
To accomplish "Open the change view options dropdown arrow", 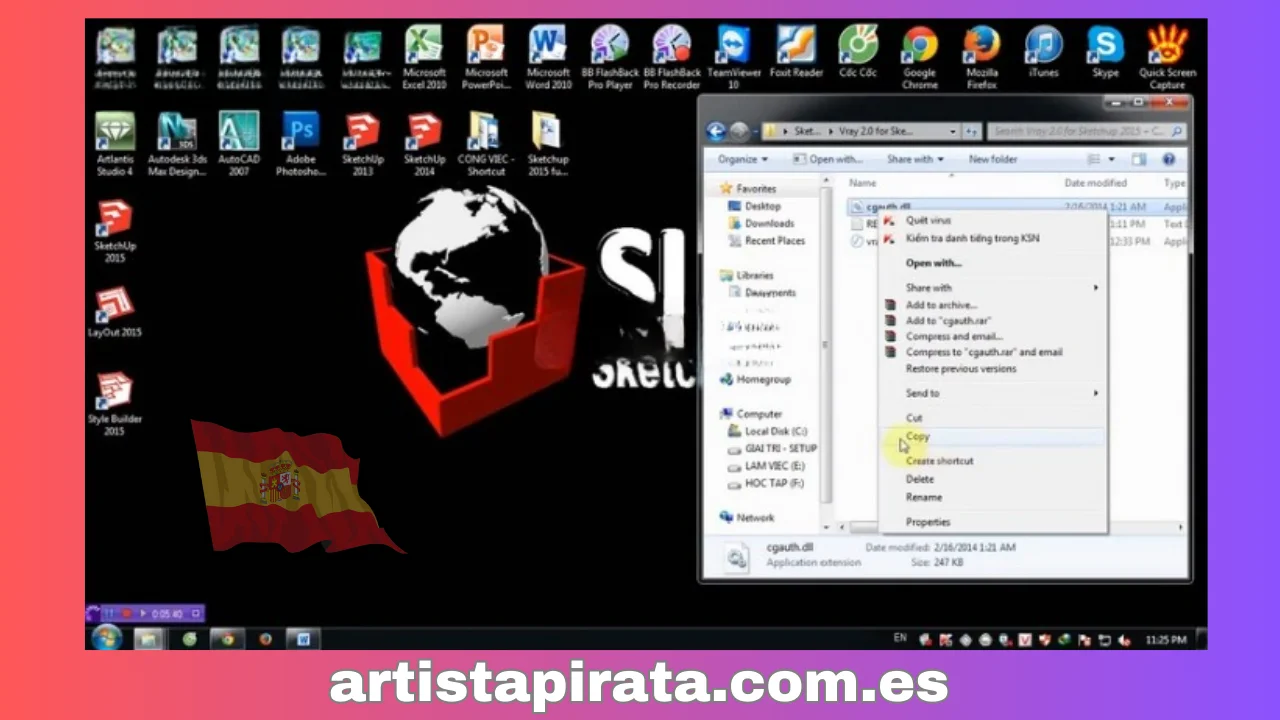I will coord(1111,159).
